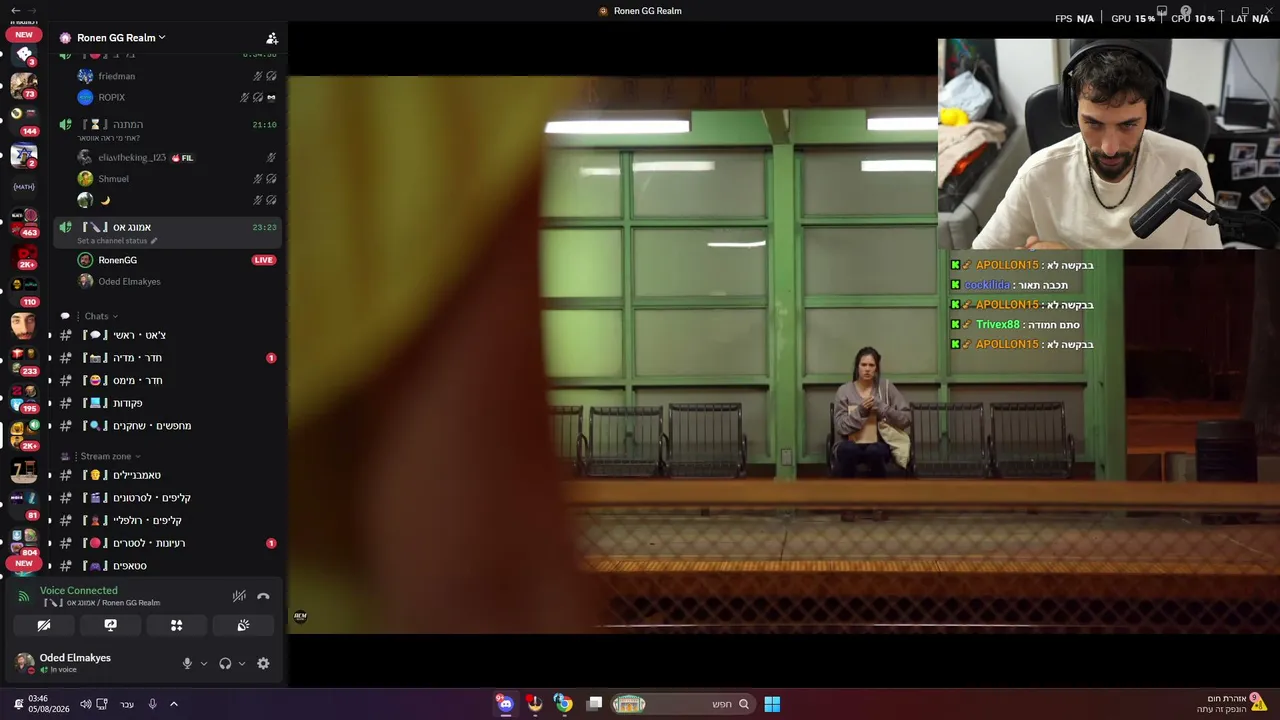Image resolution: width=1280 pixels, height=720 pixels.
Task: Open the server icon with 73 badge
Action: tap(24, 85)
